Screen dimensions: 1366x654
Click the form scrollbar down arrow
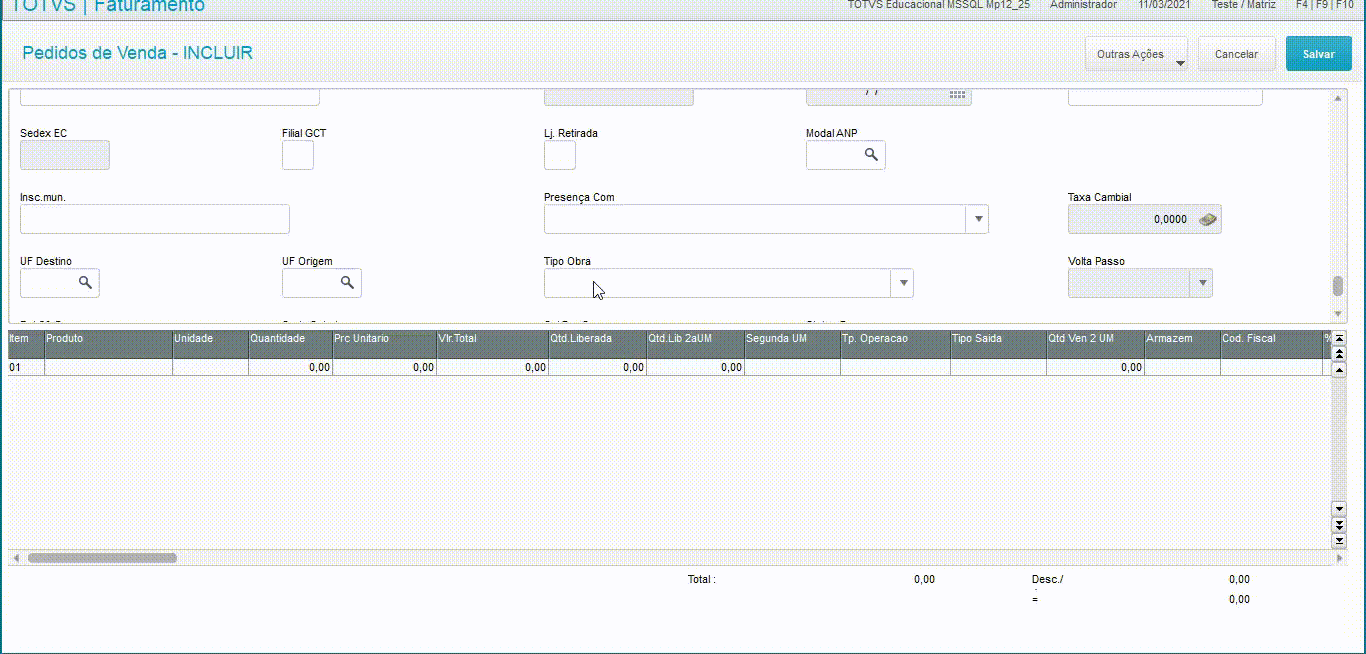[1339, 313]
